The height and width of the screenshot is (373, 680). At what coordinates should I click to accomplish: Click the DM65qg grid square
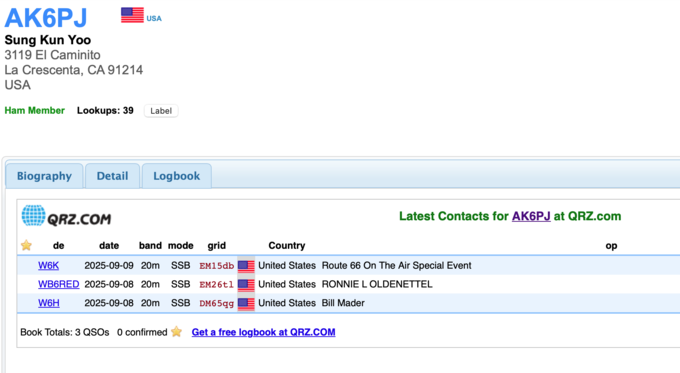216,303
